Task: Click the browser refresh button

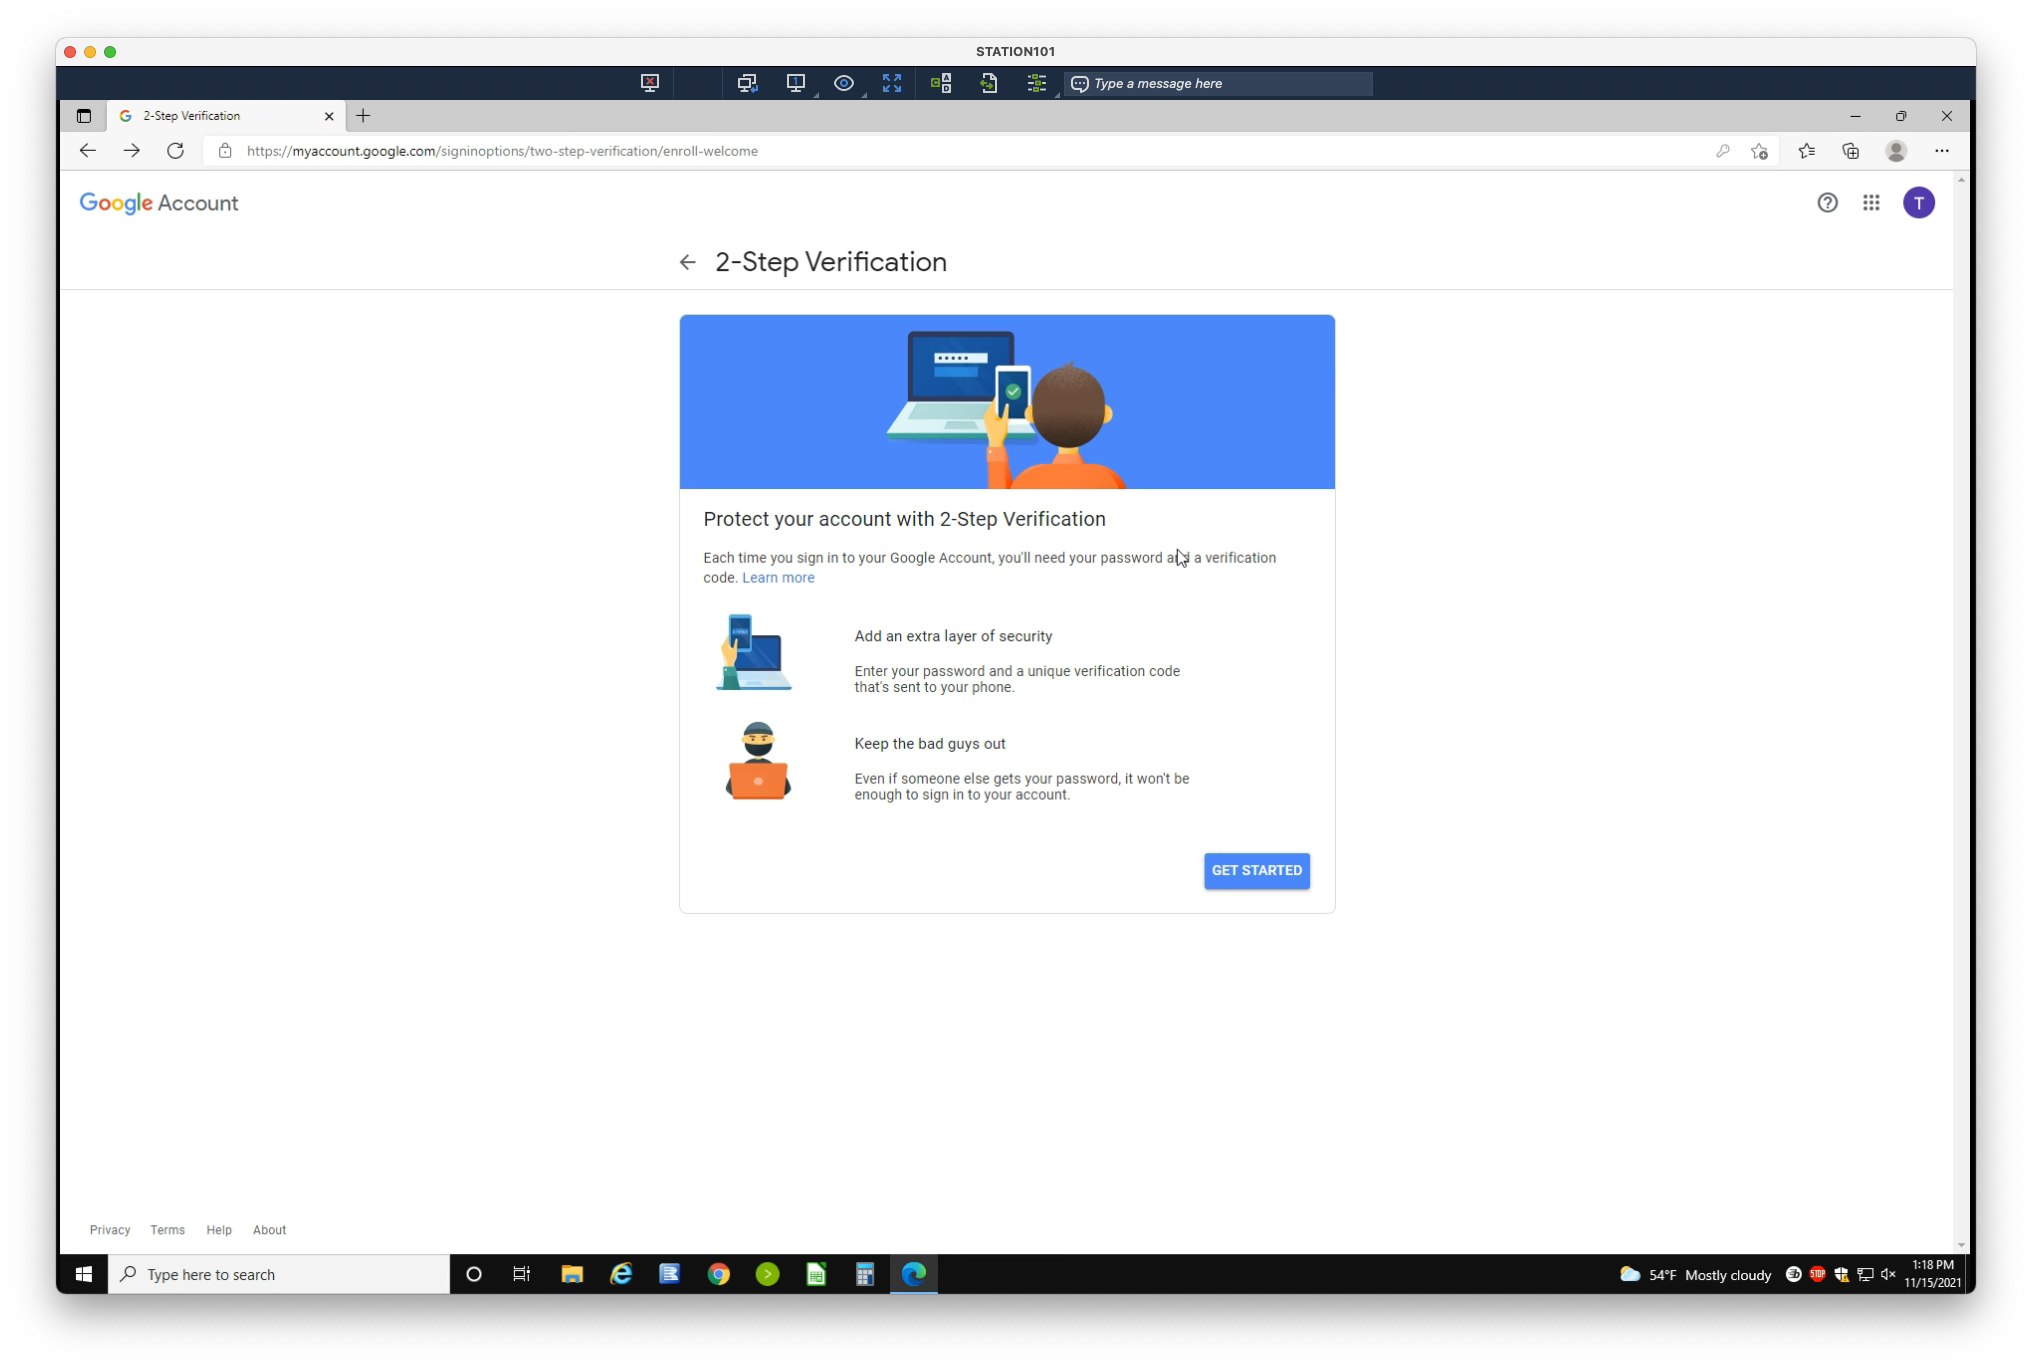Action: [x=175, y=151]
